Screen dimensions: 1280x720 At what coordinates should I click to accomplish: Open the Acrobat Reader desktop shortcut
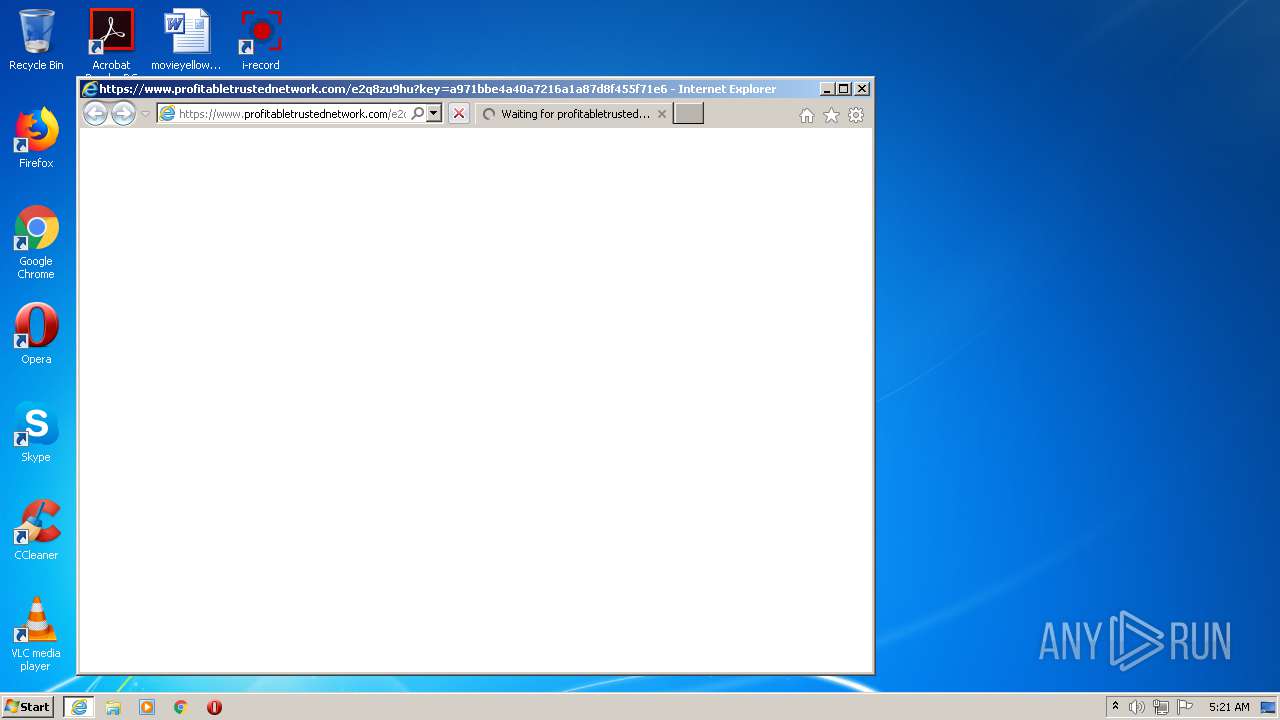(111, 42)
